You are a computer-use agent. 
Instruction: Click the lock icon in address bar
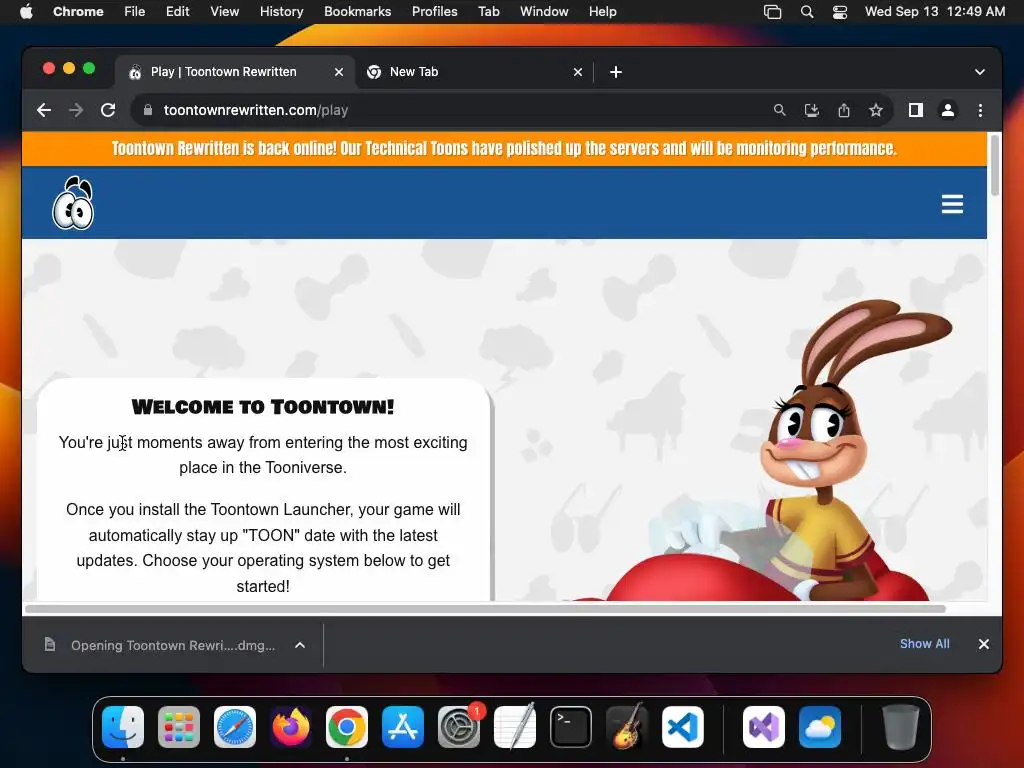click(x=148, y=110)
